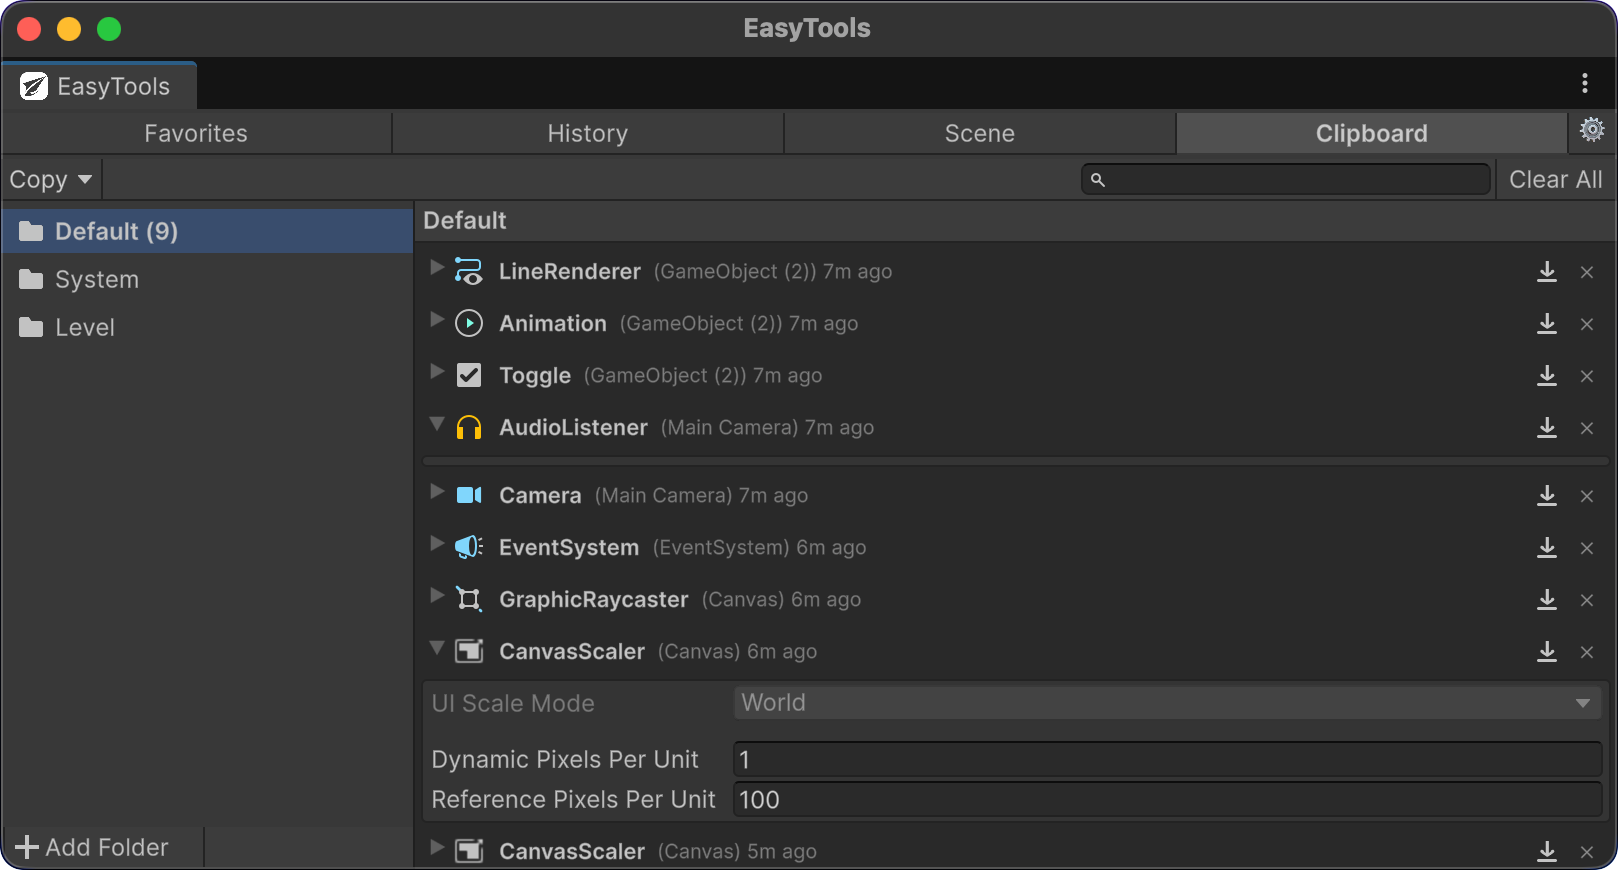Open the Copy dropdown menu
The width and height of the screenshot is (1618, 870).
50,180
